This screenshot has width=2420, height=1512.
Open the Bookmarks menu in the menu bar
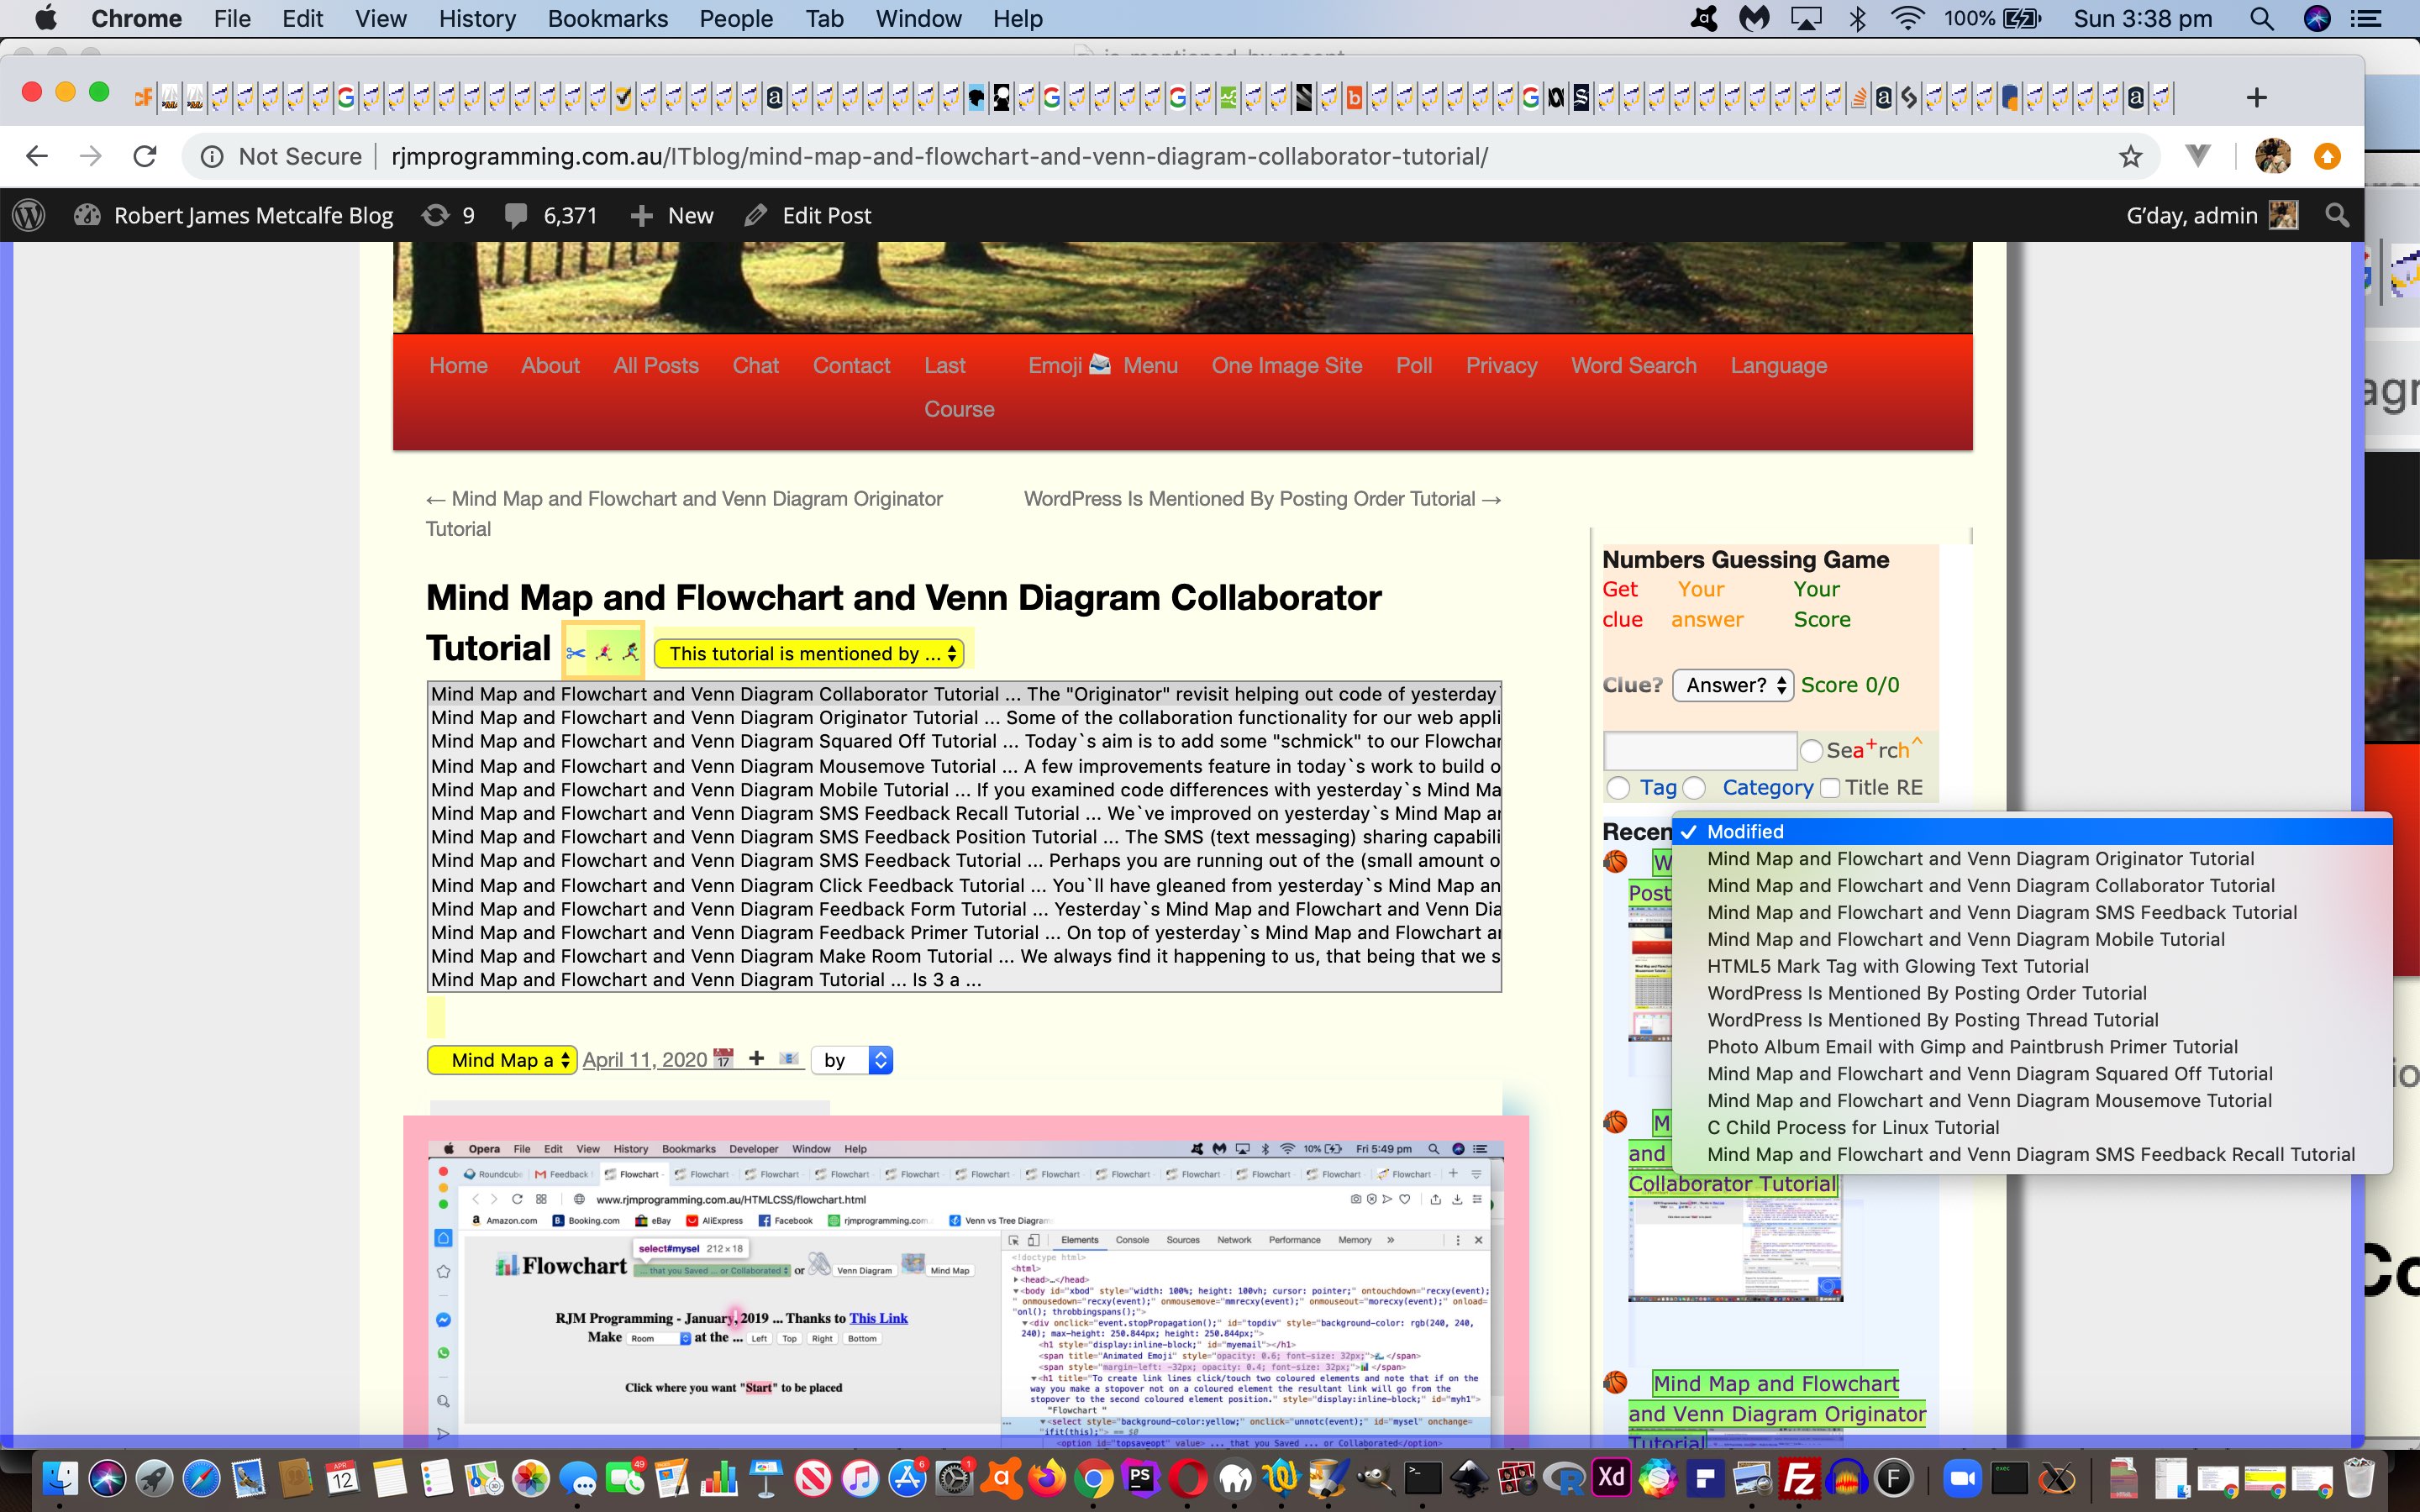[607, 19]
